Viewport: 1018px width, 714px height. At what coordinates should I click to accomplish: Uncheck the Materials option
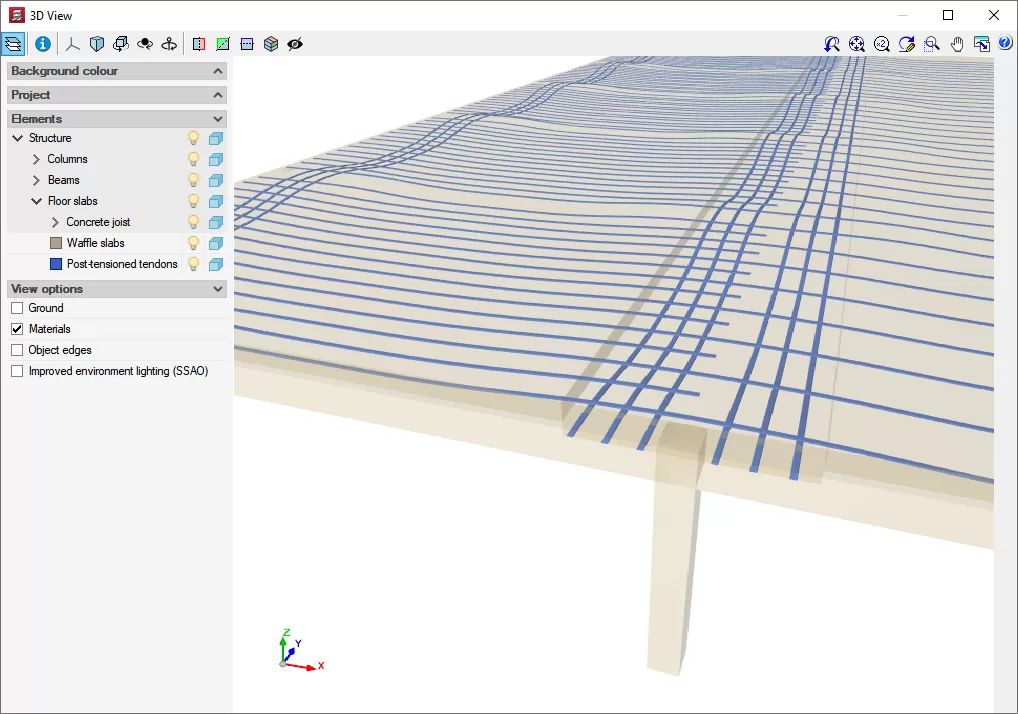pos(17,329)
